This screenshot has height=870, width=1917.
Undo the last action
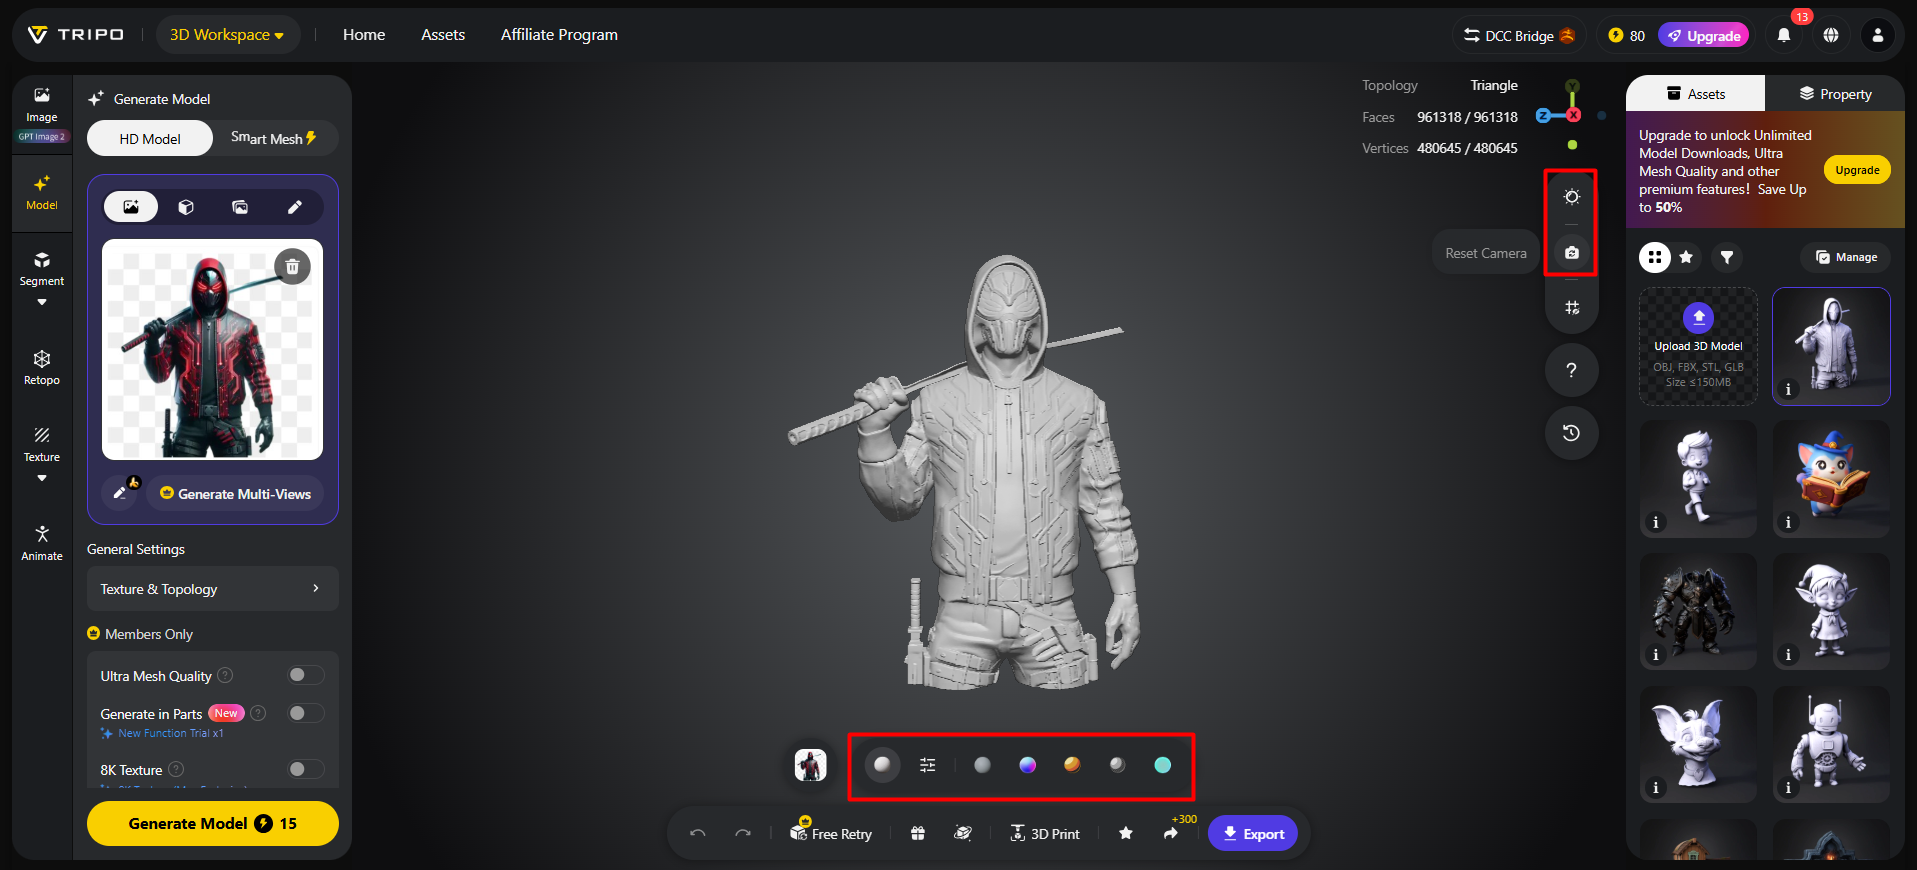click(698, 833)
